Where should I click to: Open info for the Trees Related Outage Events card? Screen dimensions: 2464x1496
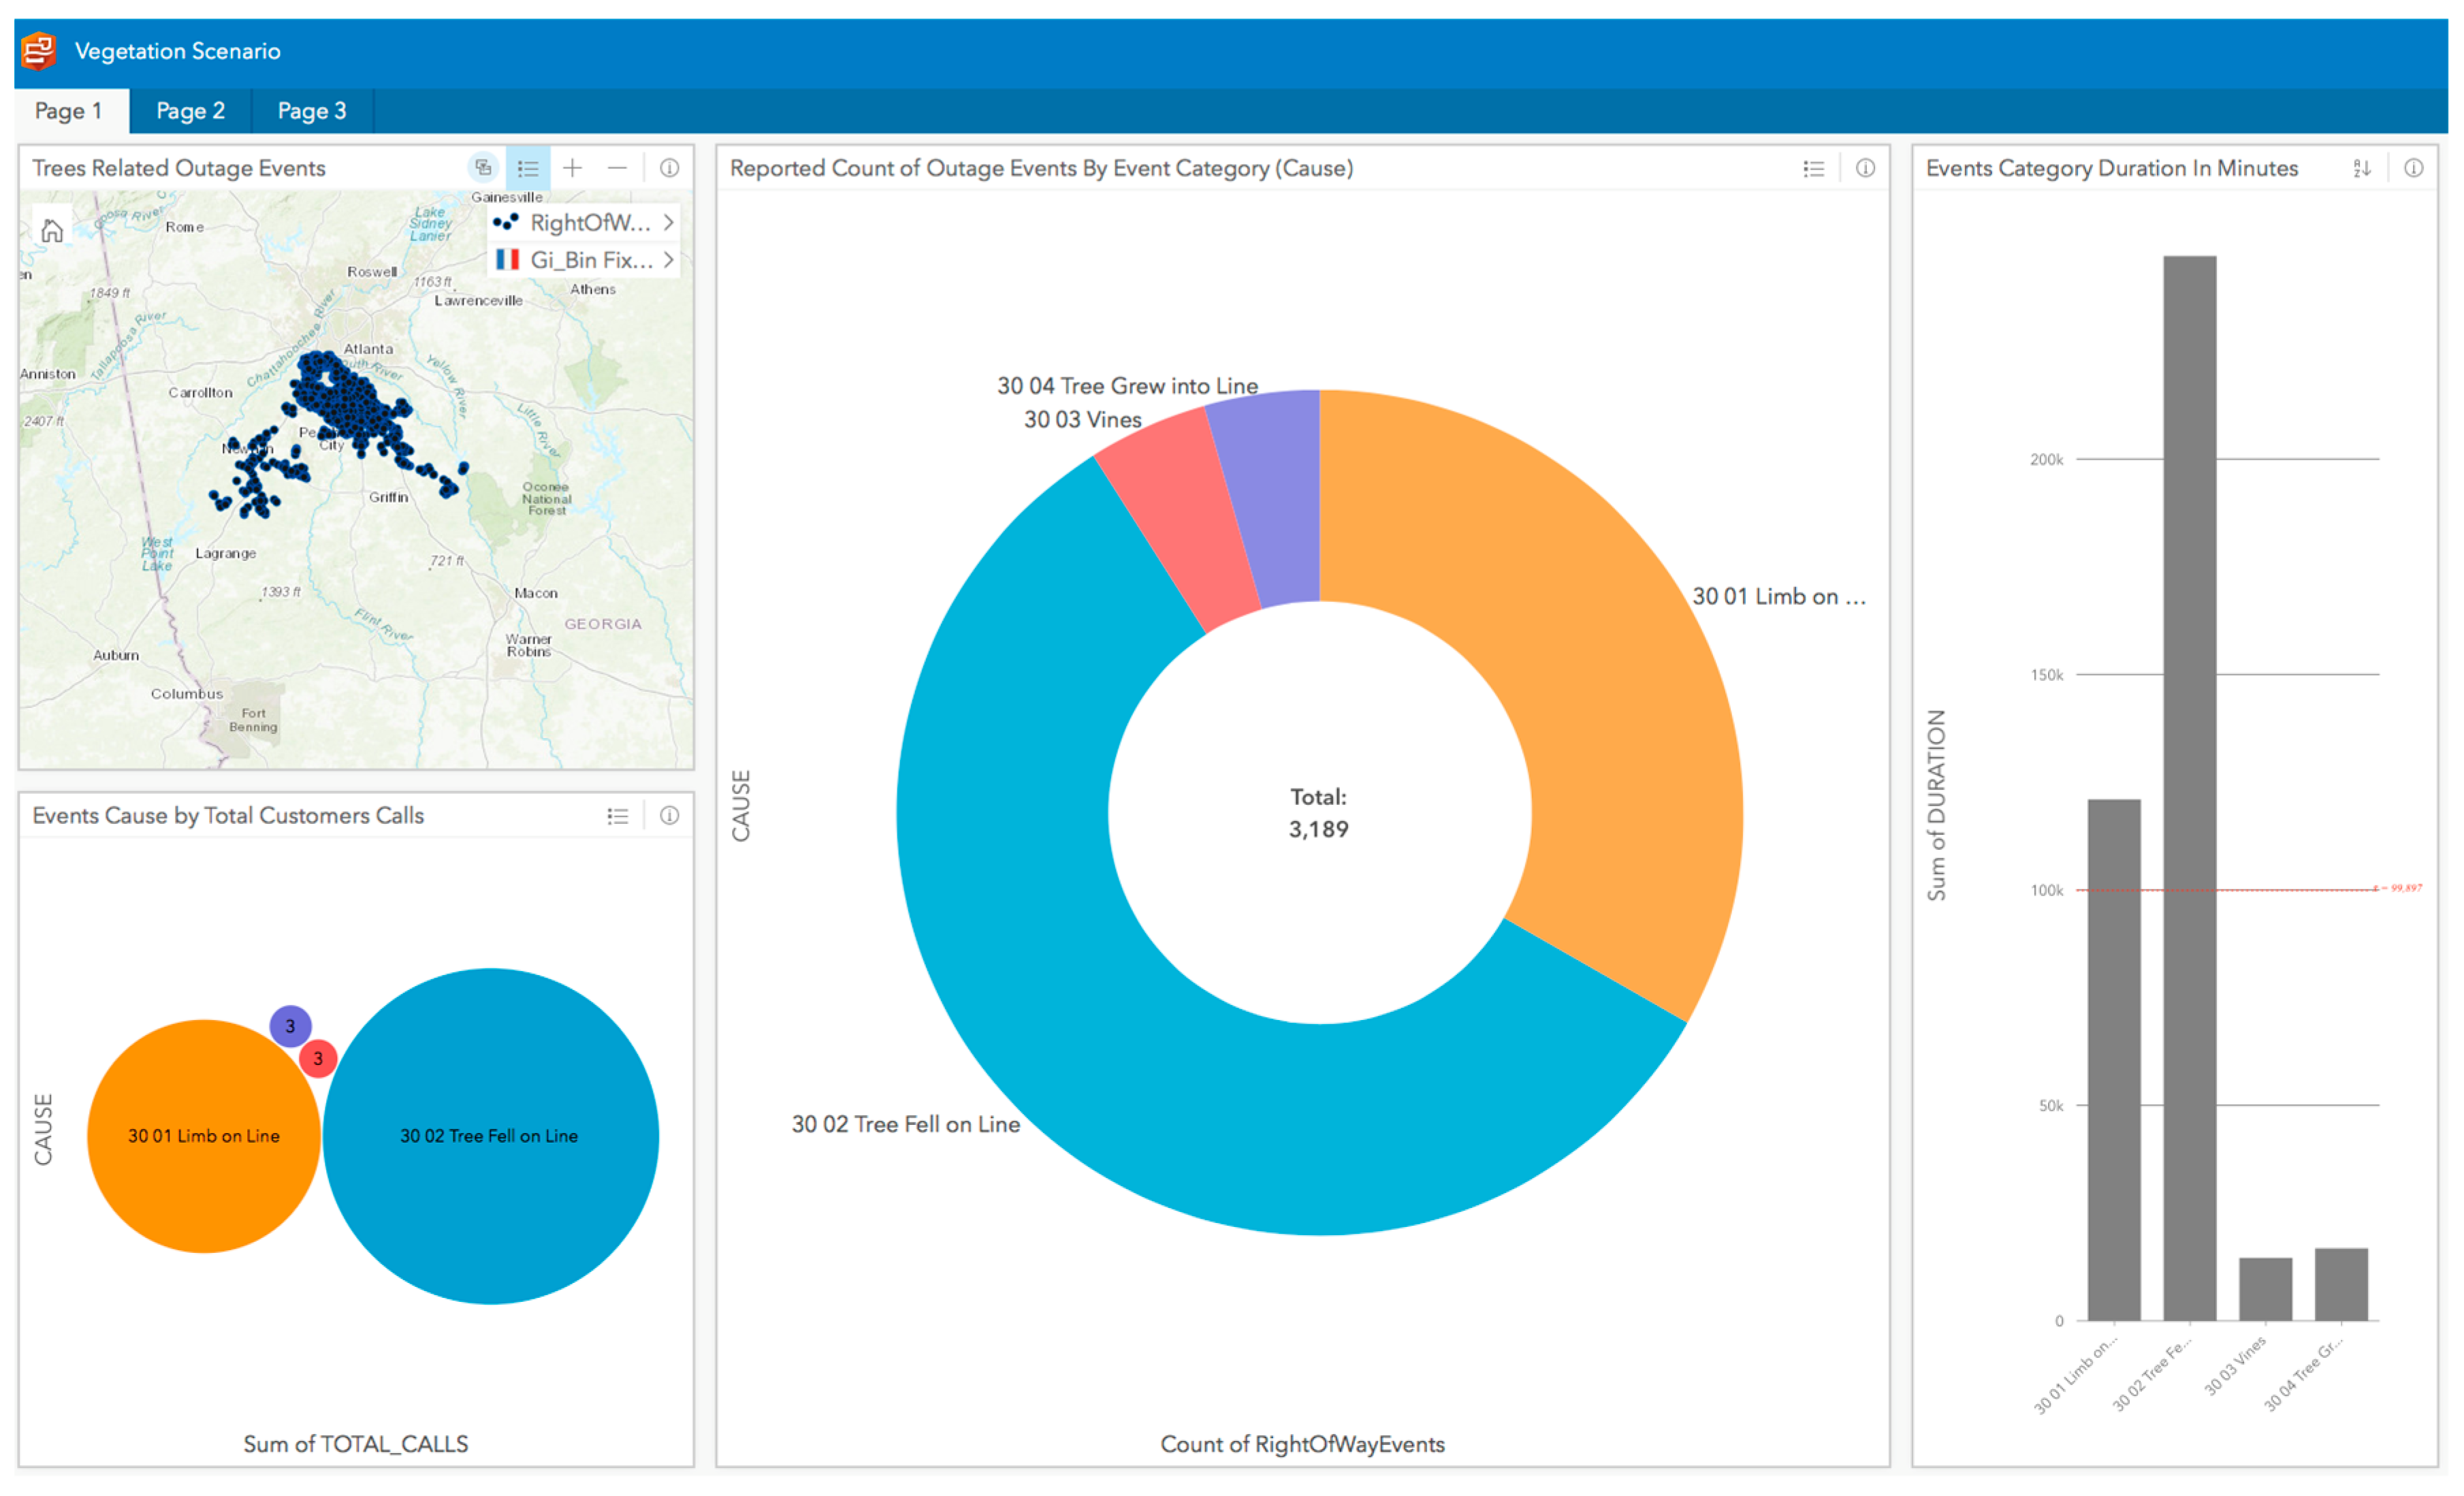tap(669, 168)
